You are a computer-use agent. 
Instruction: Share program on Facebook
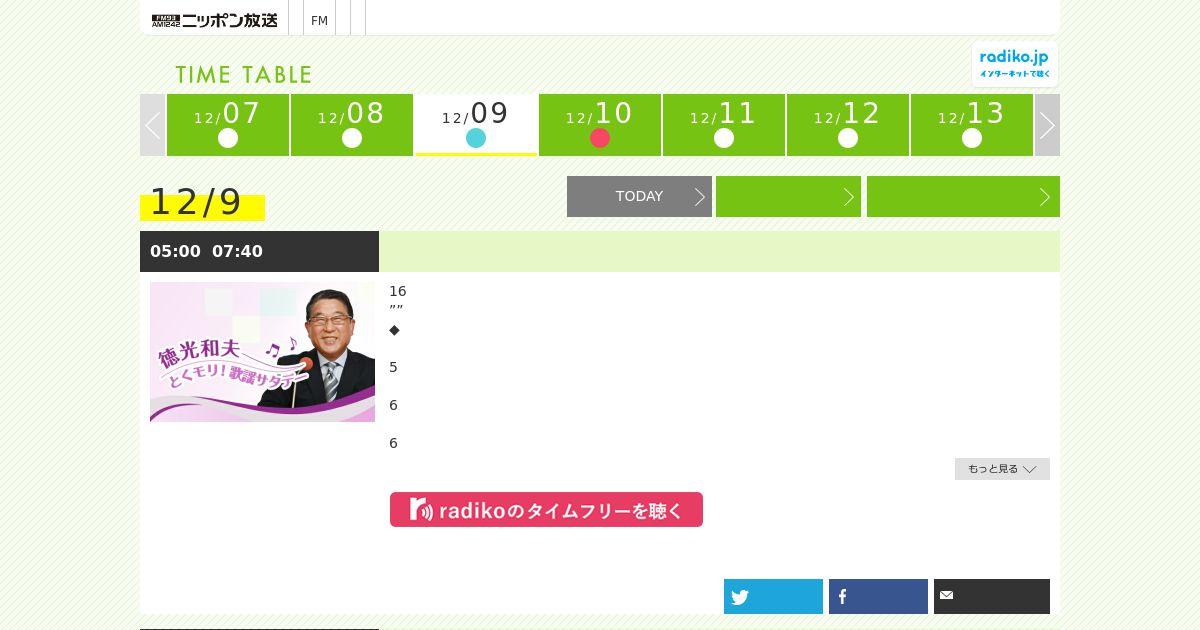(878, 596)
